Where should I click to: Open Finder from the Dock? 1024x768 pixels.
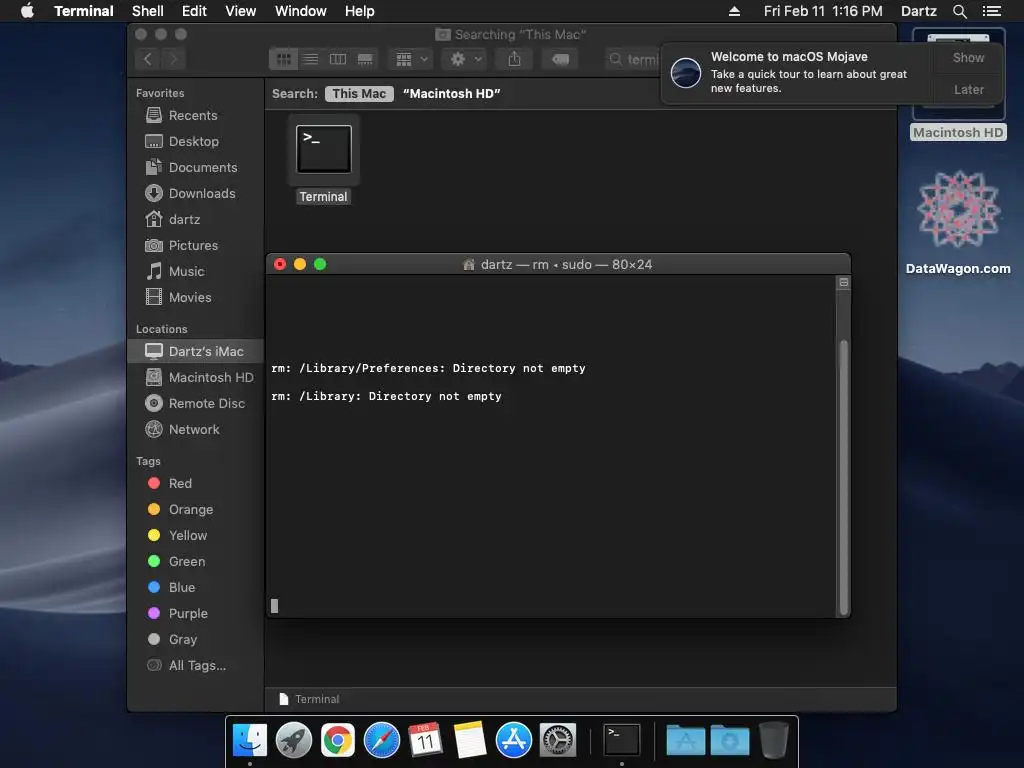[249, 740]
